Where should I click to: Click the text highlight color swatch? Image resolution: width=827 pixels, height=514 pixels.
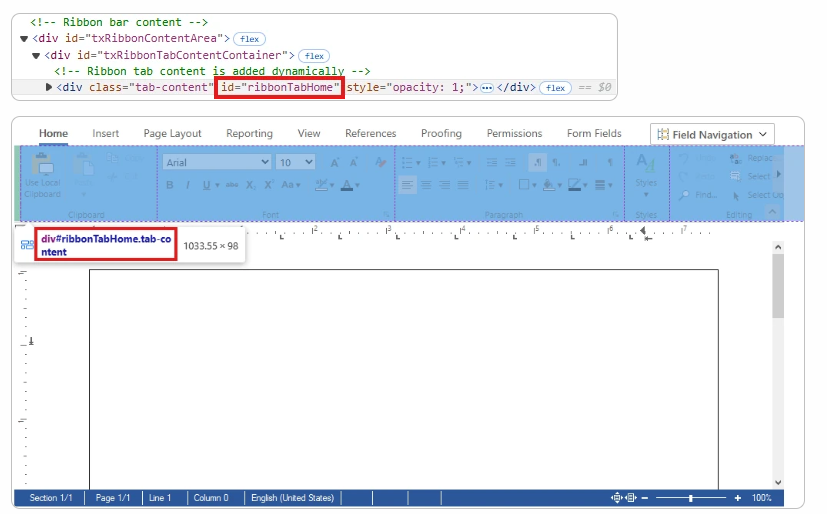(321, 185)
